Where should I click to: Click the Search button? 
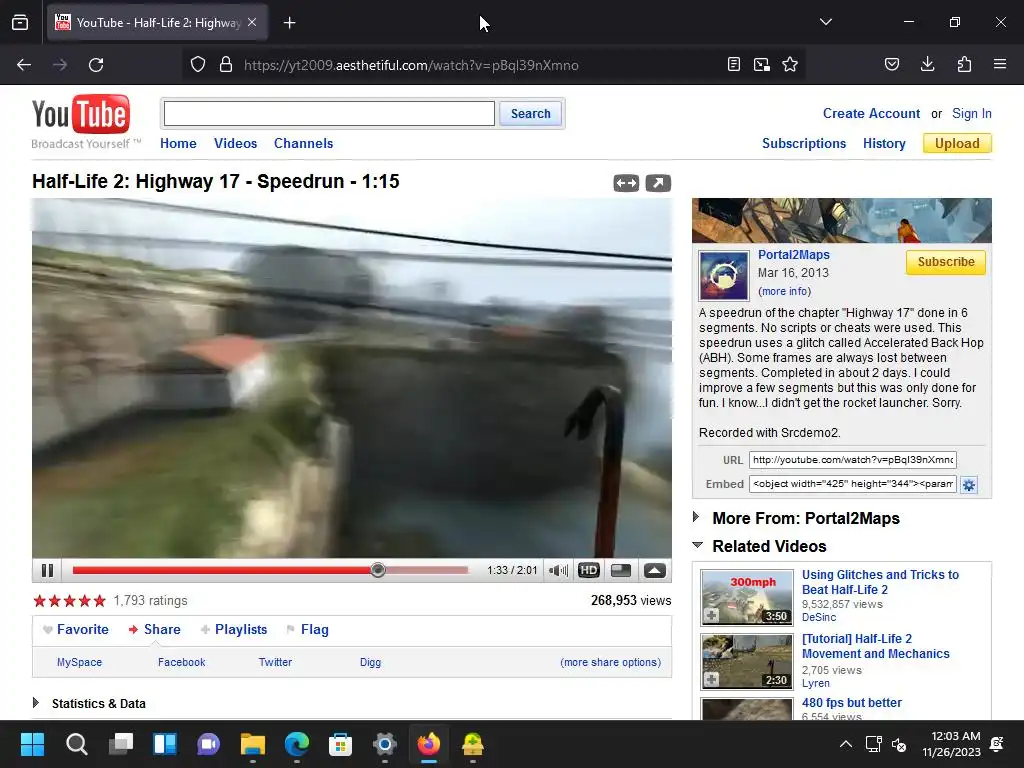pos(530,114)
